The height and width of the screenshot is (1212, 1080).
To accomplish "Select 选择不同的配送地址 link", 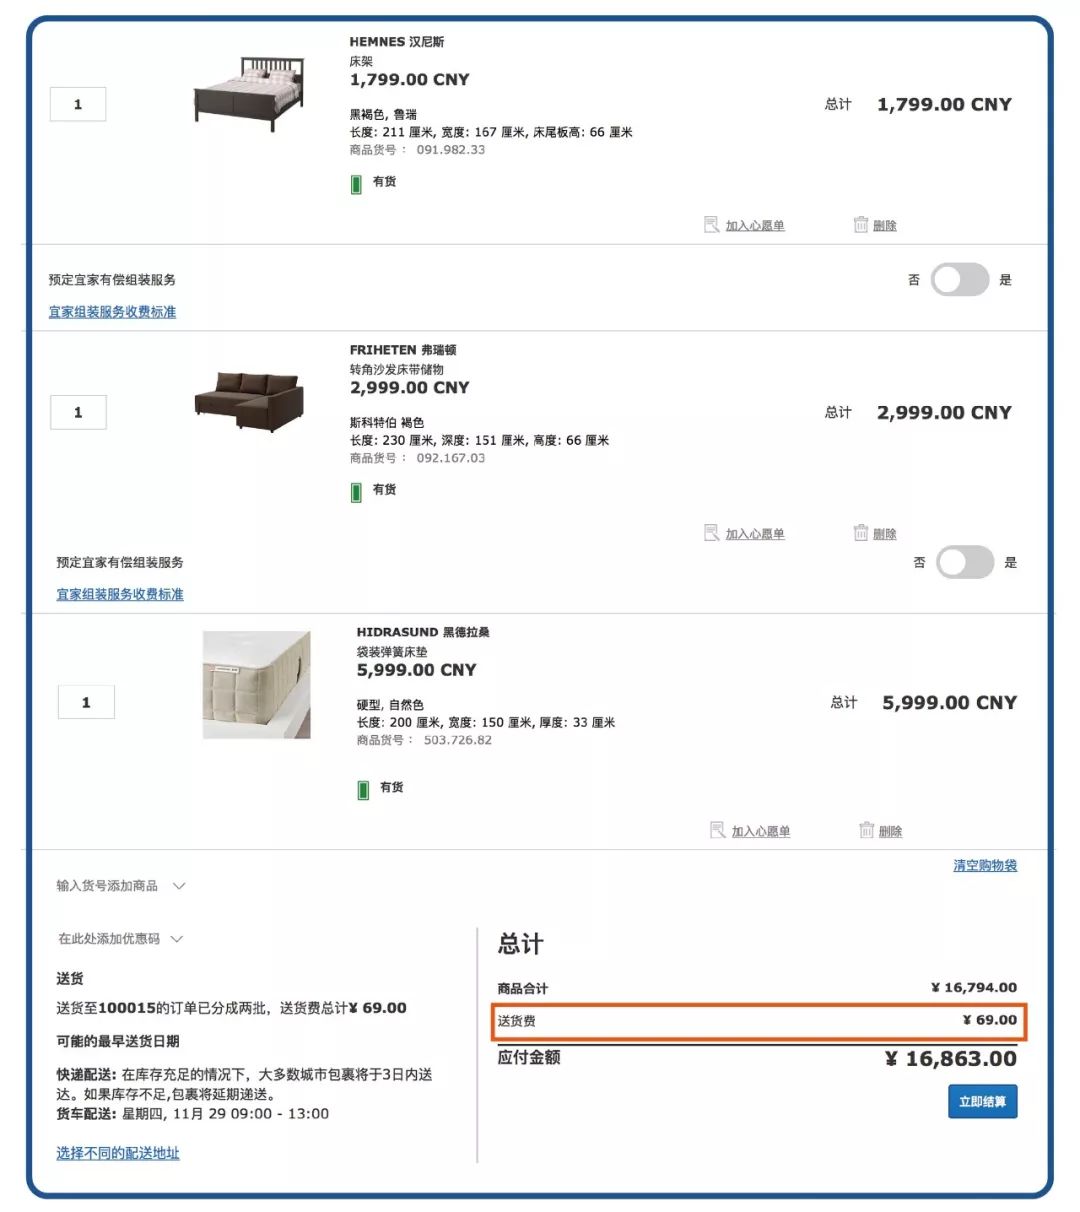I will [117, 1153].
